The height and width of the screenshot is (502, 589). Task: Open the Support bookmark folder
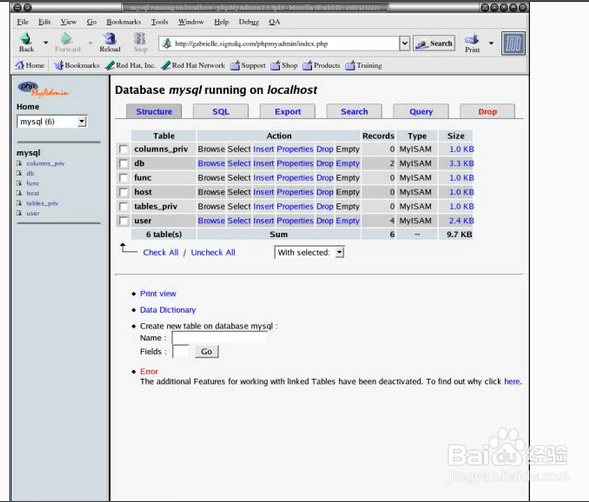click(248, 65)
